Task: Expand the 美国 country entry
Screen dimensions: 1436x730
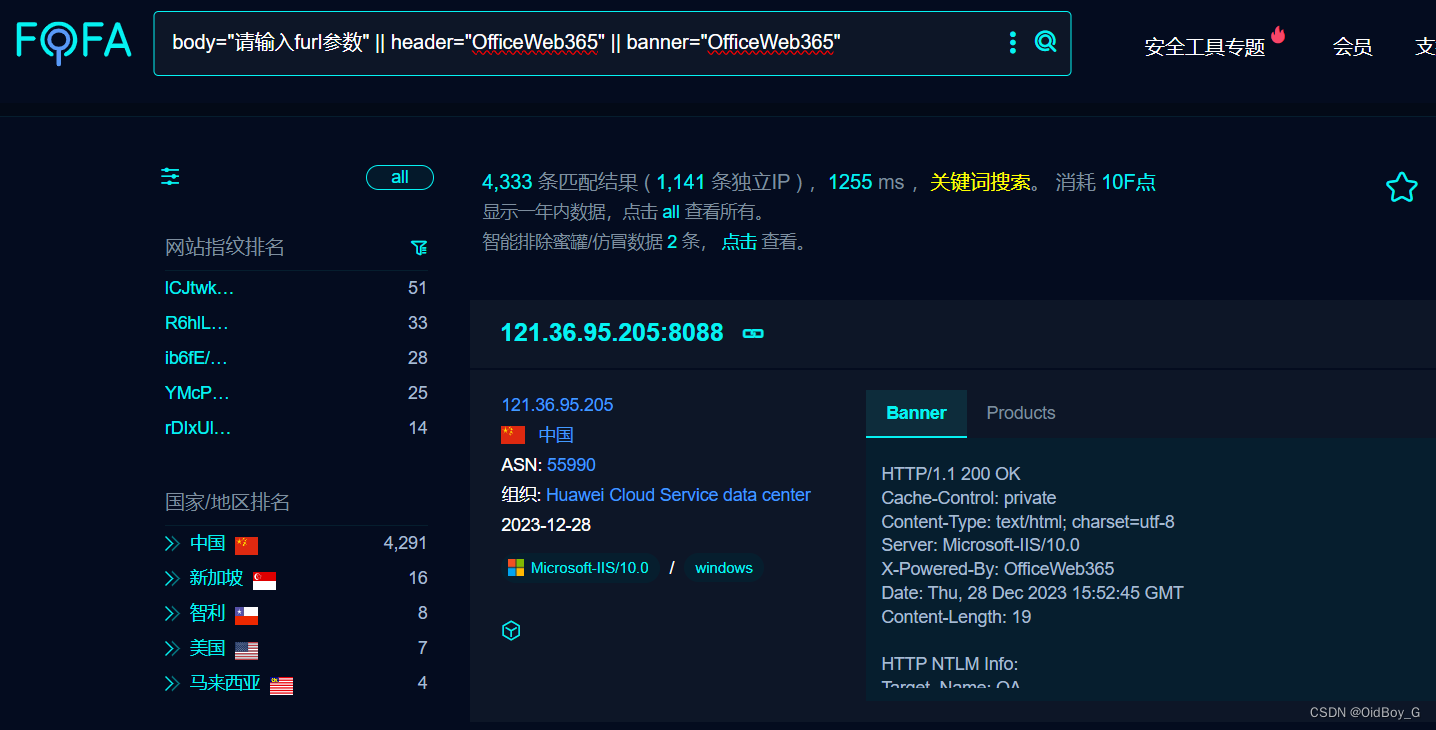Action: [x=172, y=648]
